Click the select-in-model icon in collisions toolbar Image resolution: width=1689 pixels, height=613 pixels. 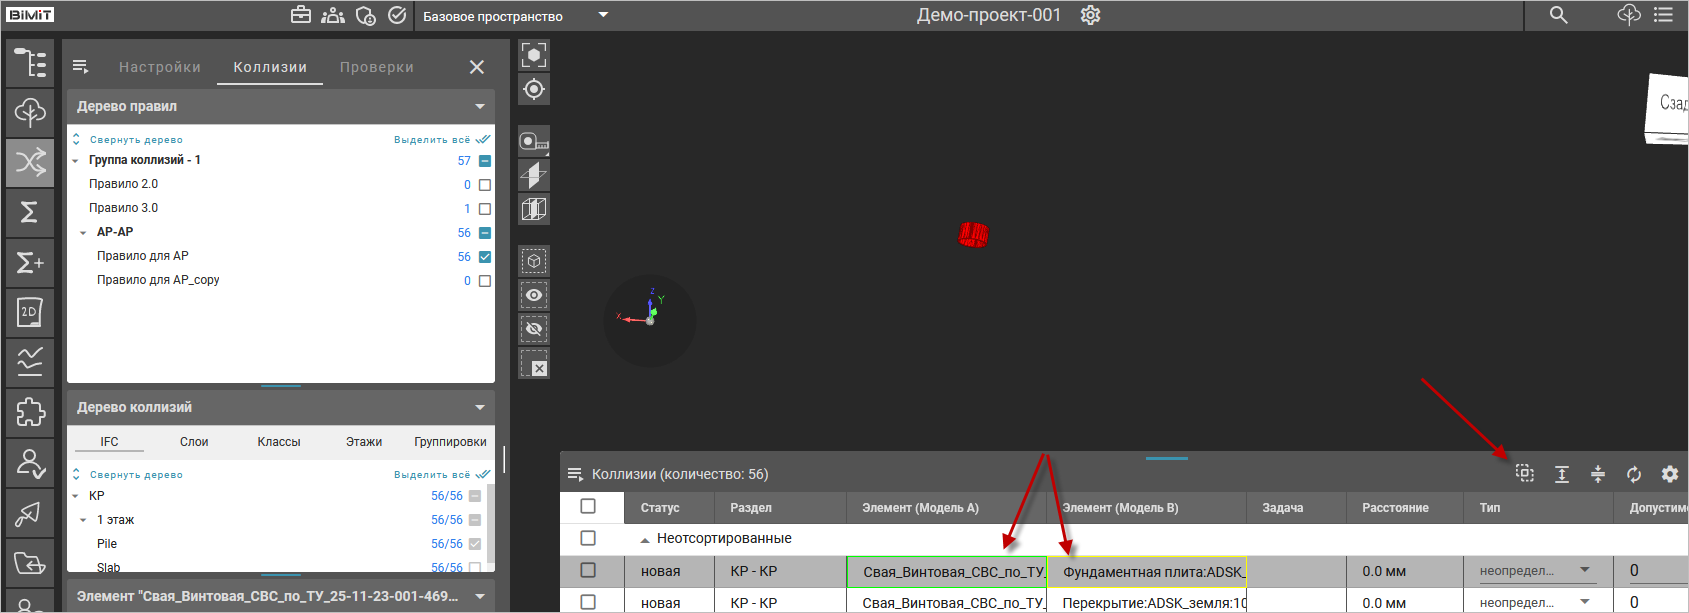tap(1525, 474)
